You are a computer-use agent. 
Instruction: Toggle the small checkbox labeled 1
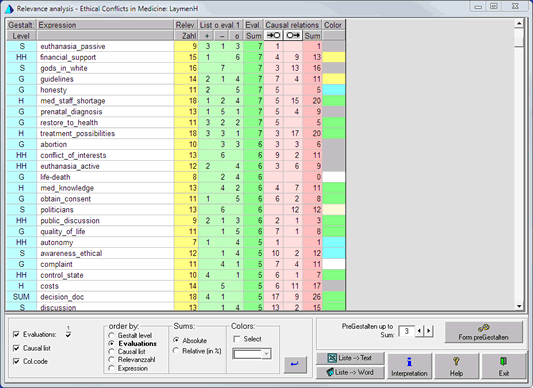click(x=68, y=335)
